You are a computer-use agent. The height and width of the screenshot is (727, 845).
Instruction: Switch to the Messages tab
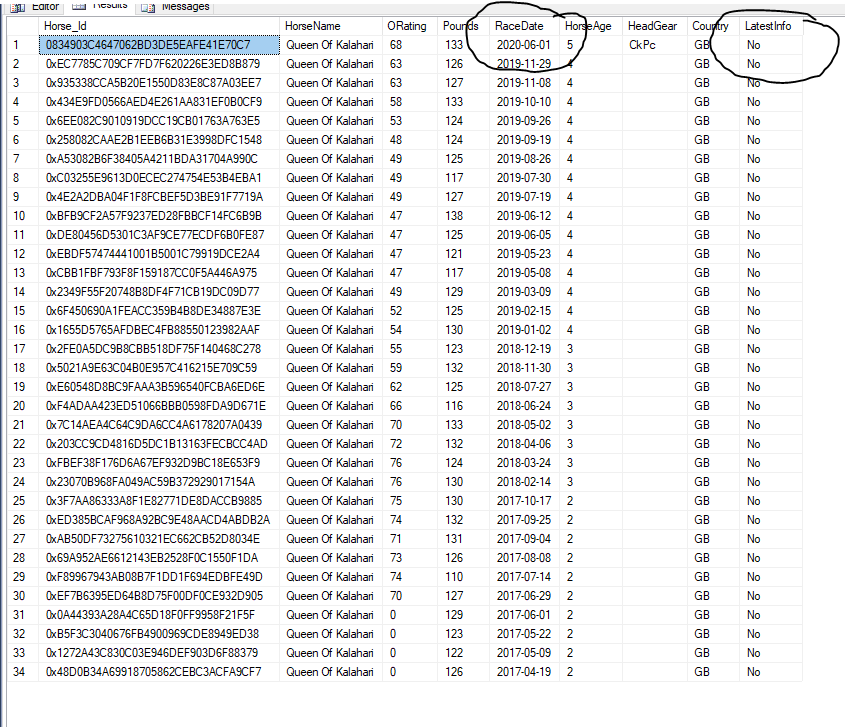click(176, 6)
